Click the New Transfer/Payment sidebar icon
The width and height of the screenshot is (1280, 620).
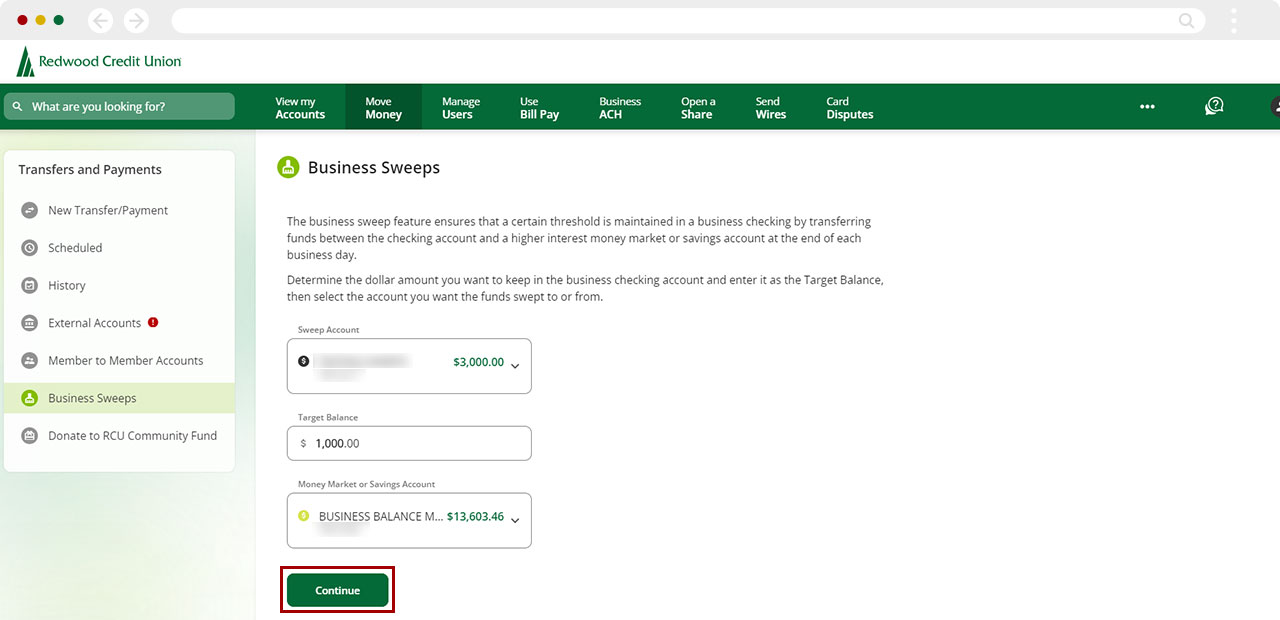[29, 210]
